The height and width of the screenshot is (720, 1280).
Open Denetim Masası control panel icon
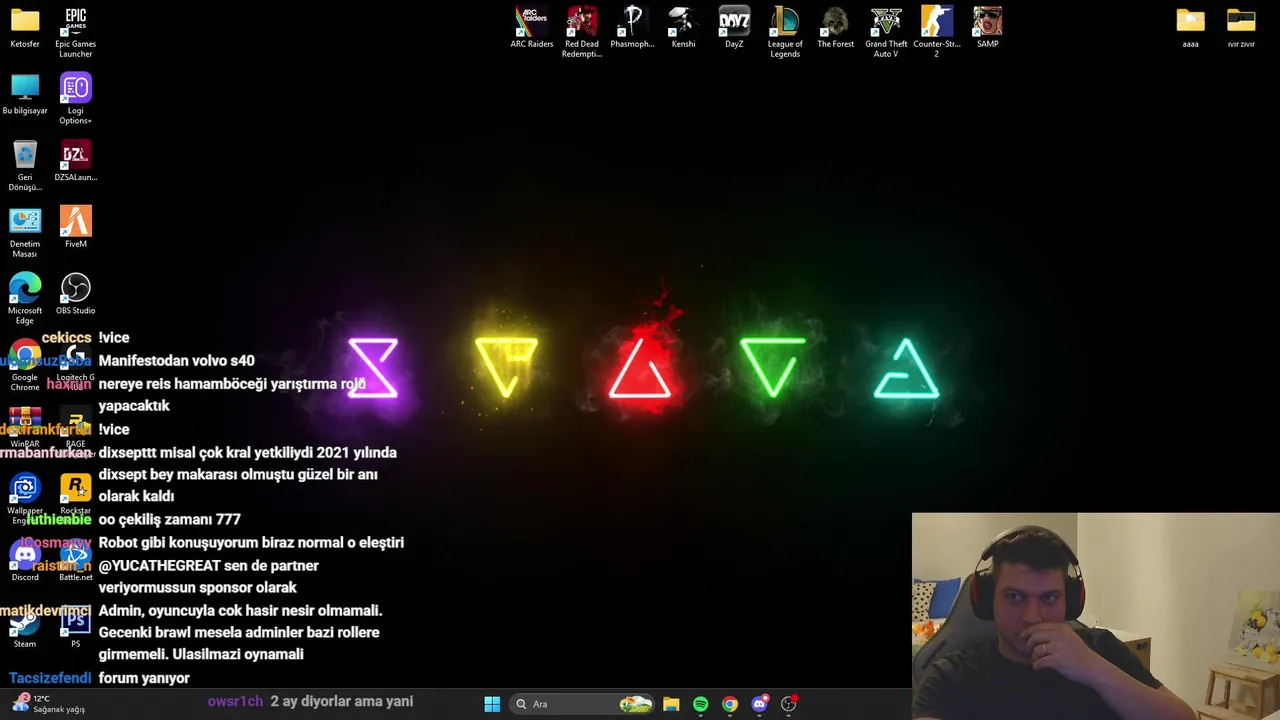25,232
